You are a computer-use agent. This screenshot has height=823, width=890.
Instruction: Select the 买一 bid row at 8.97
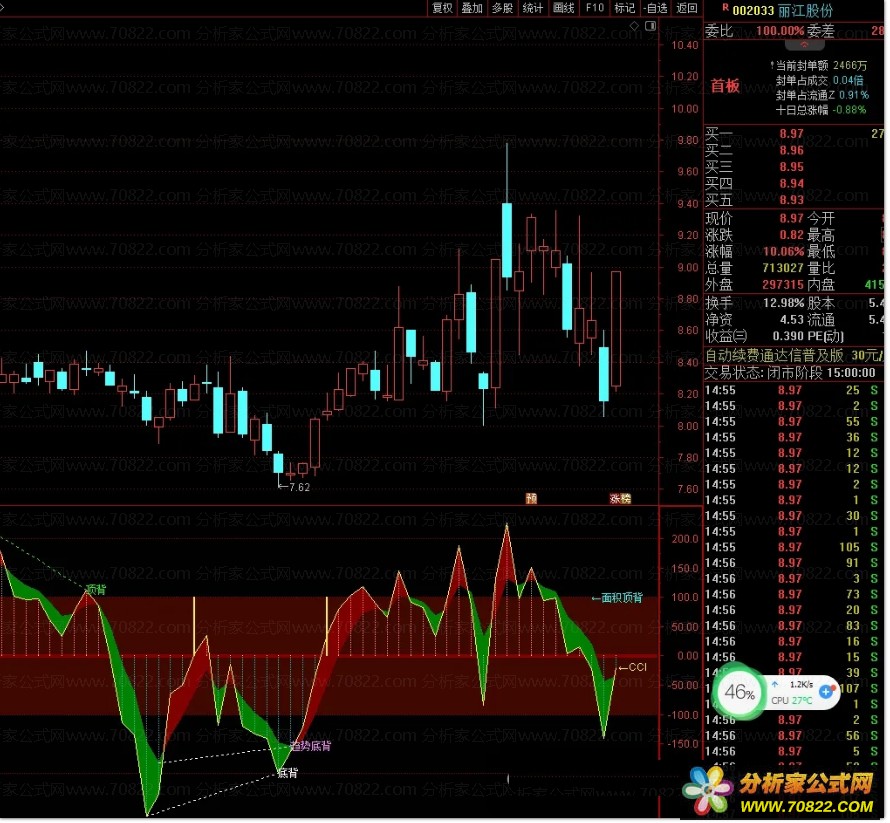795,134
